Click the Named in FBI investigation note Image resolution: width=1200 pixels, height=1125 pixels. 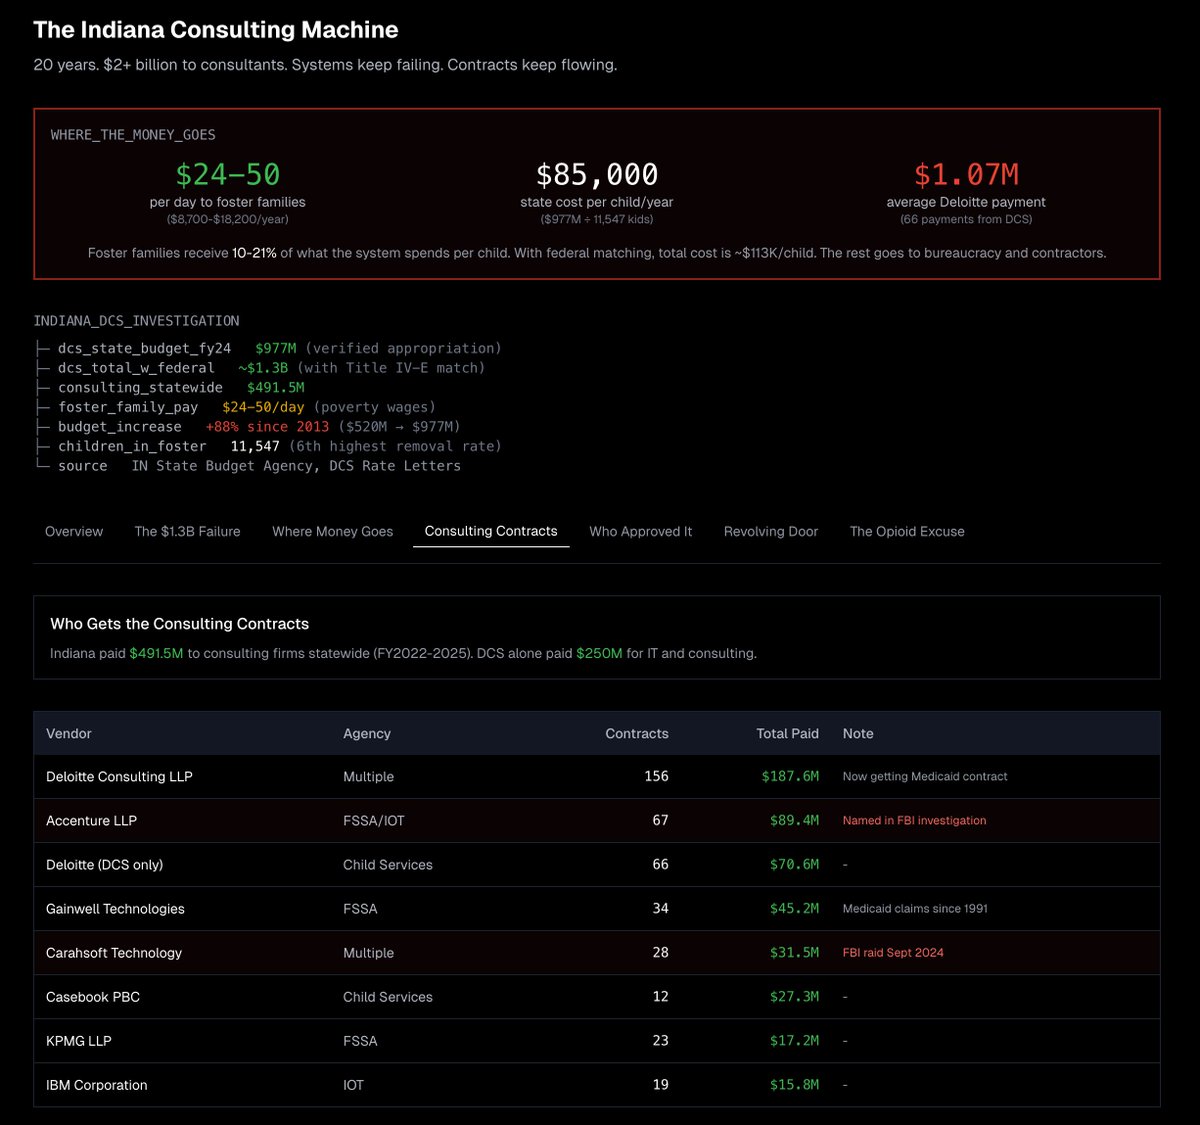914,820
